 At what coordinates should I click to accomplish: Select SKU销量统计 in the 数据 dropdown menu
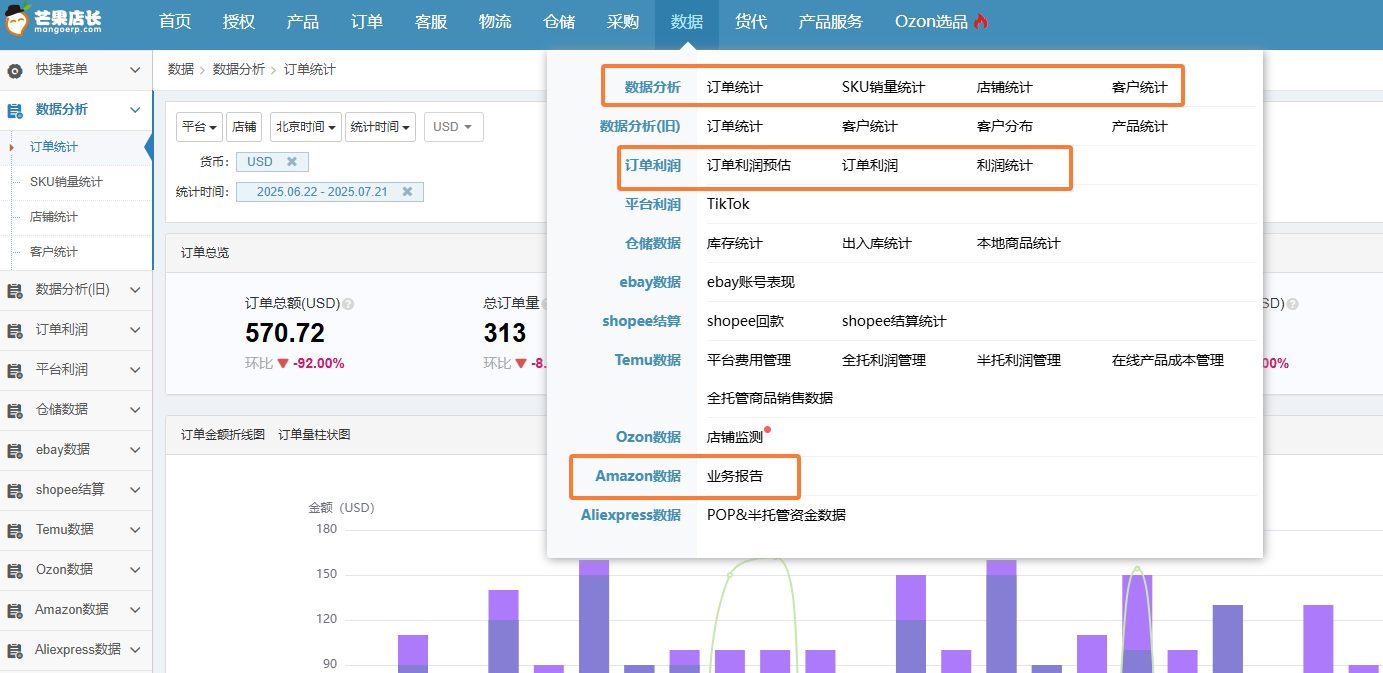click(884, 87)
